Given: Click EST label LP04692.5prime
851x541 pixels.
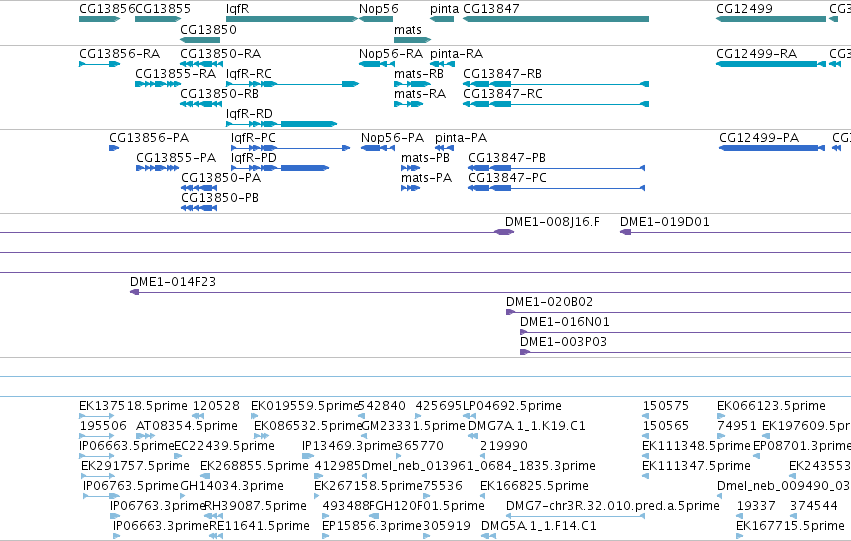Looking at the screenshot, I should pos(512,406).
